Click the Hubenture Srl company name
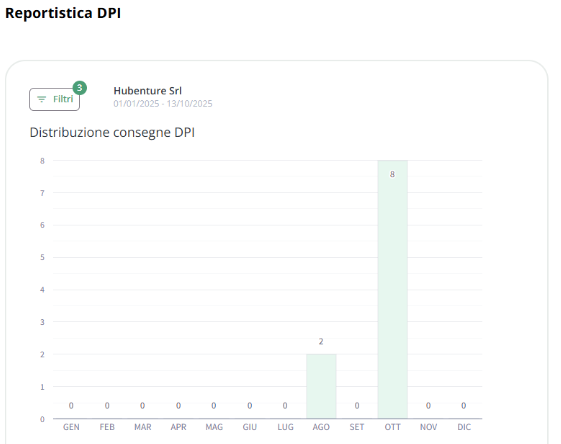Screen dimensions: 561x444 click(x=147, y=91)
